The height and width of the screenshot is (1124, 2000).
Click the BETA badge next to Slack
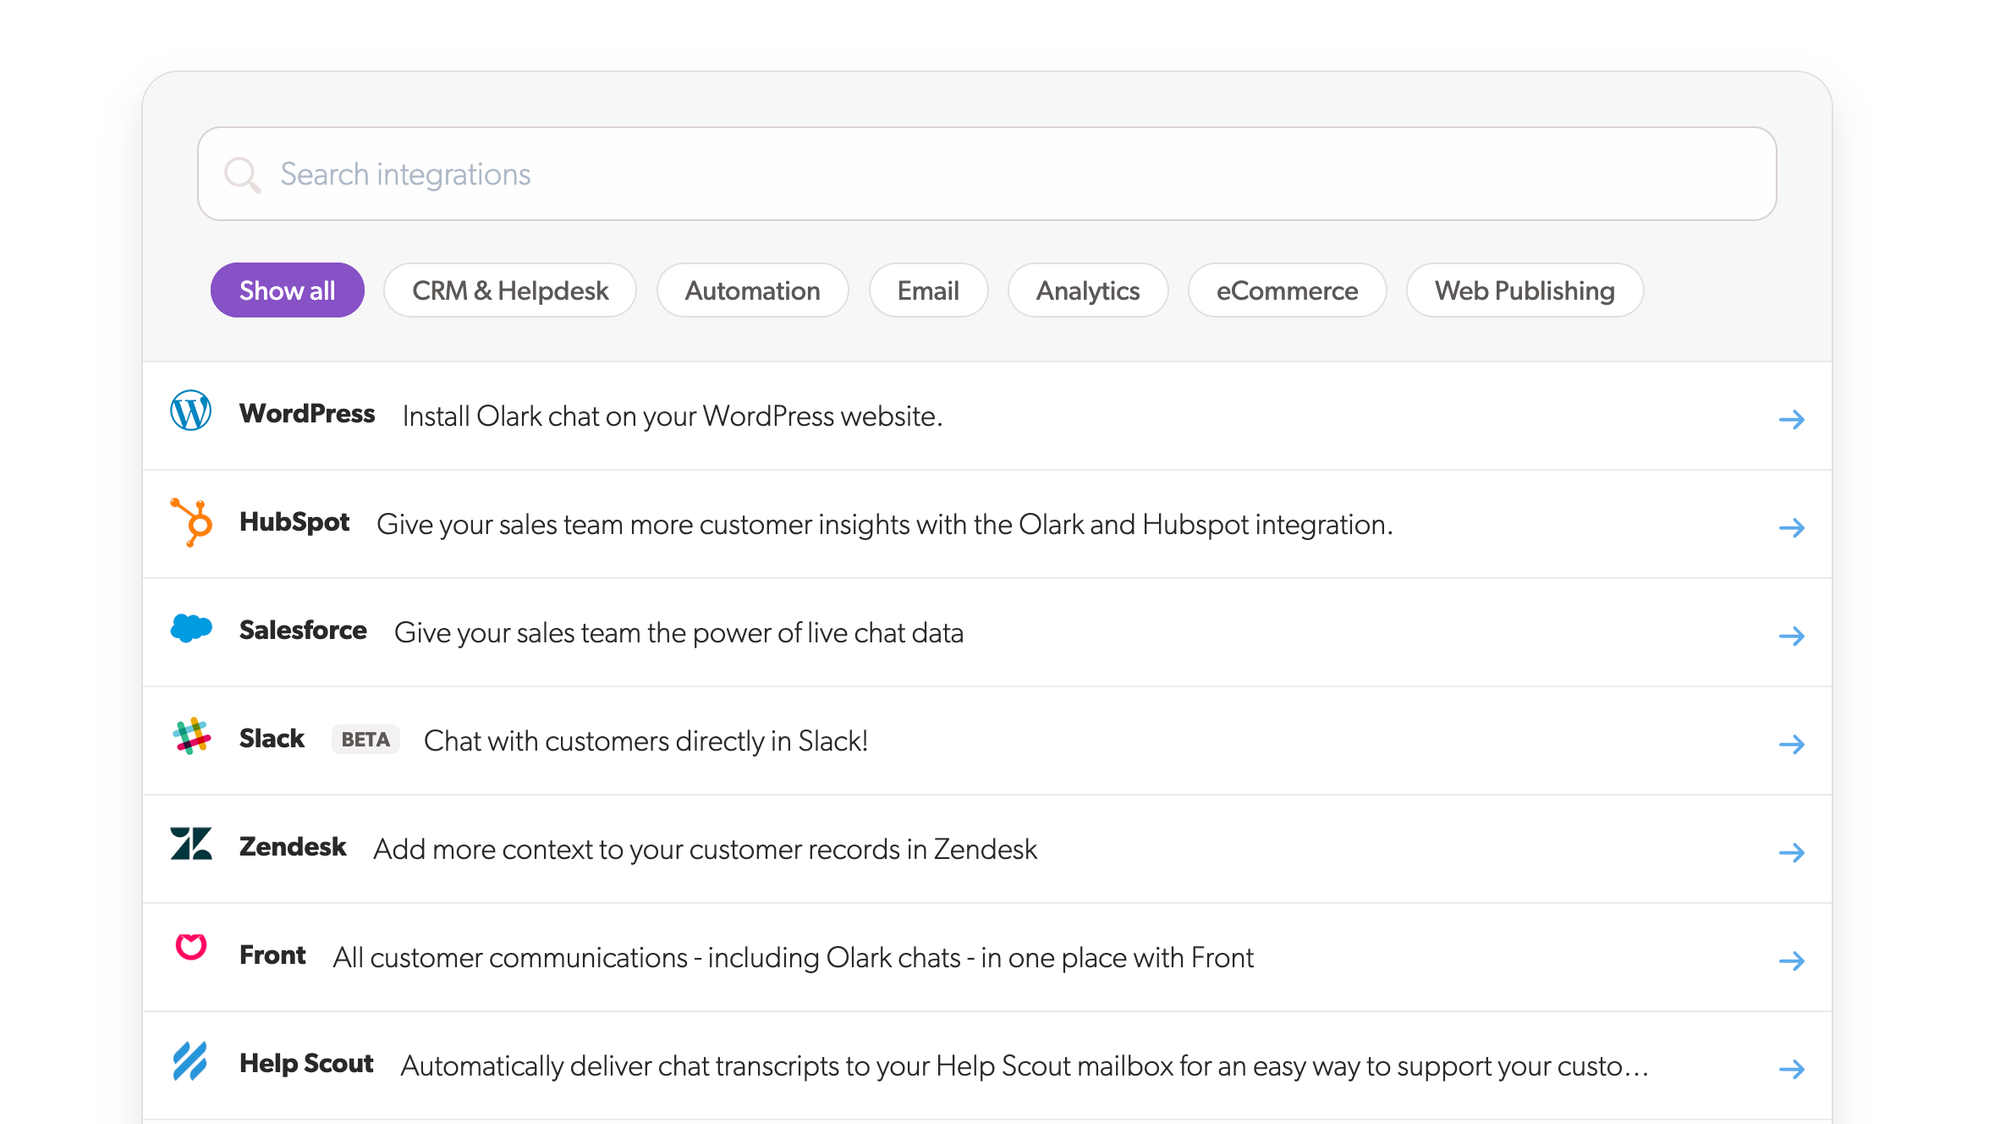(365, 738)
